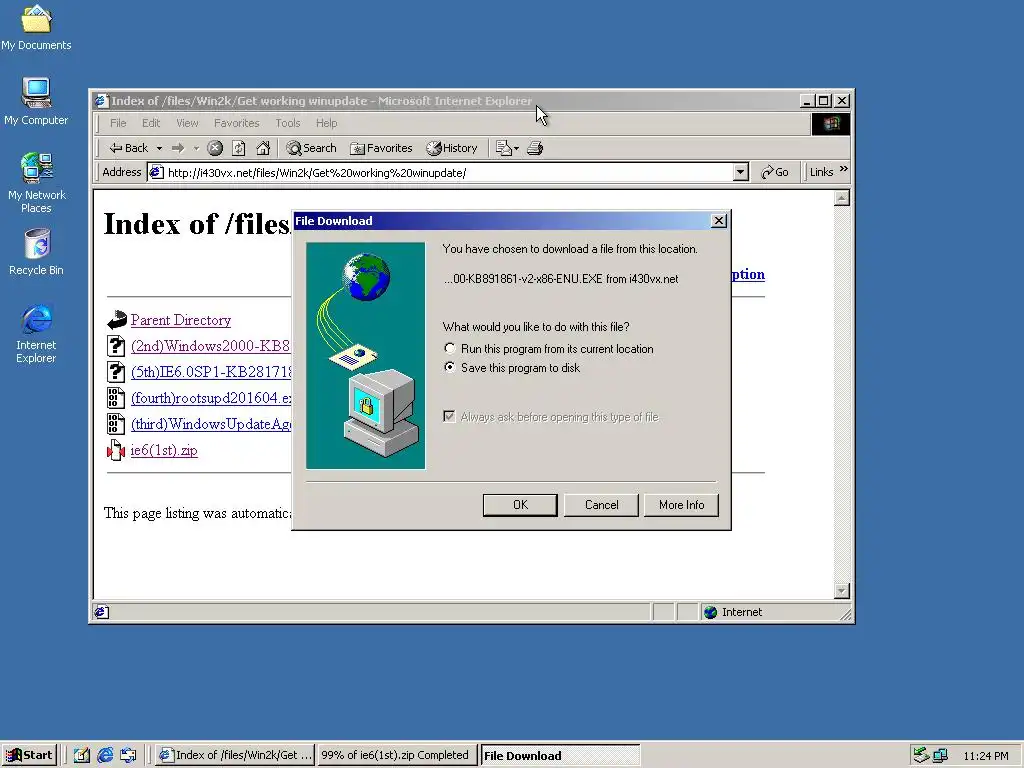Launch Outlook Express quick launch icon
1024x768 pixels.
128,755
